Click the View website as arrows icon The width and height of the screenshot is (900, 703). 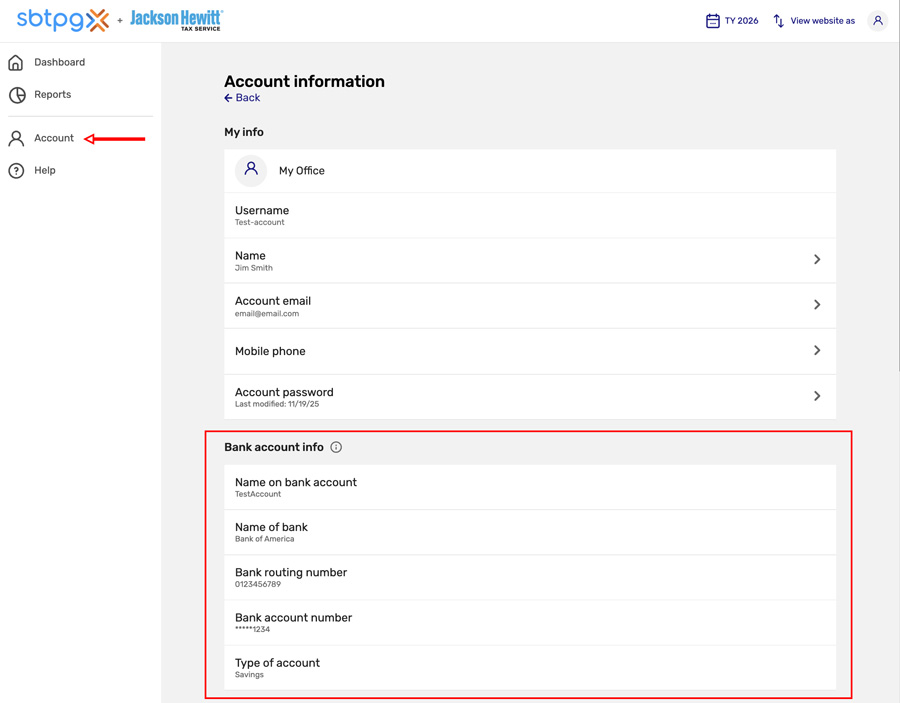point(778,21)
